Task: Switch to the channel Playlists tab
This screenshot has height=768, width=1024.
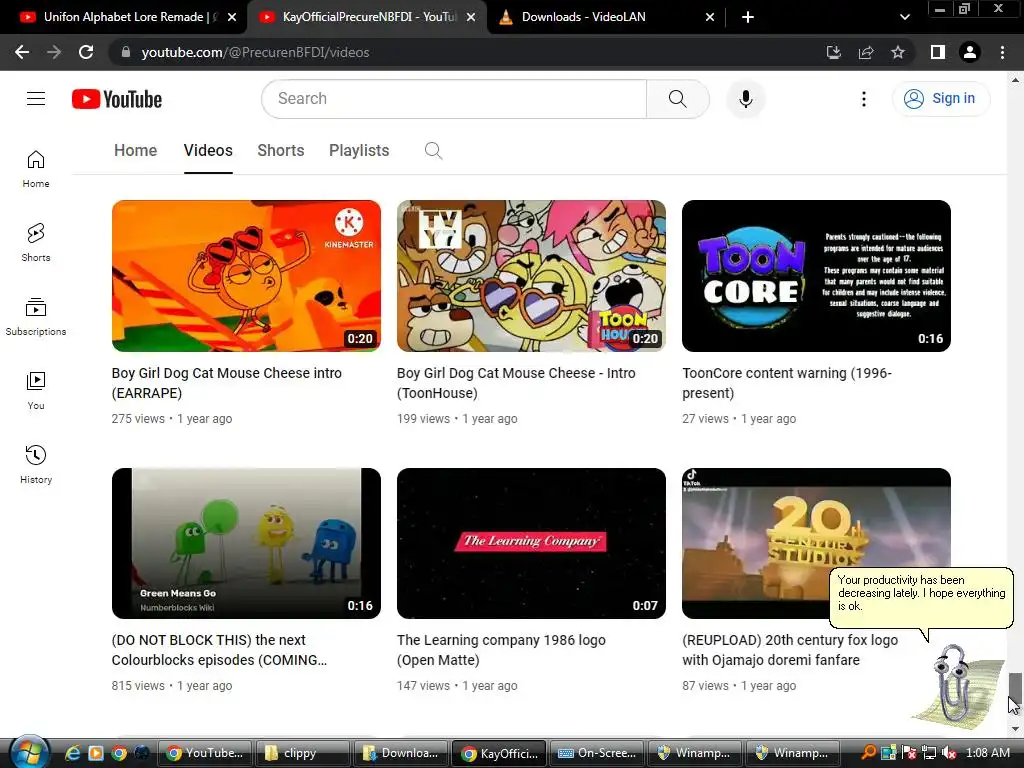Action: tap(359, 150)
